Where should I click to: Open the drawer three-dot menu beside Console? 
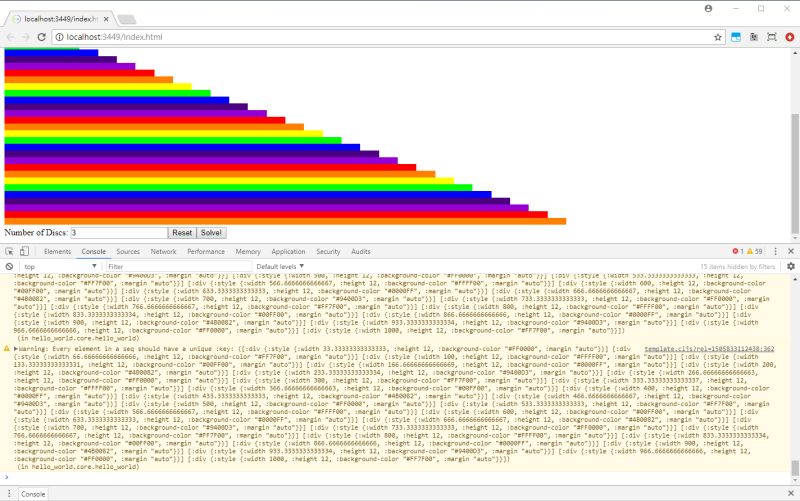coord(9,493)
